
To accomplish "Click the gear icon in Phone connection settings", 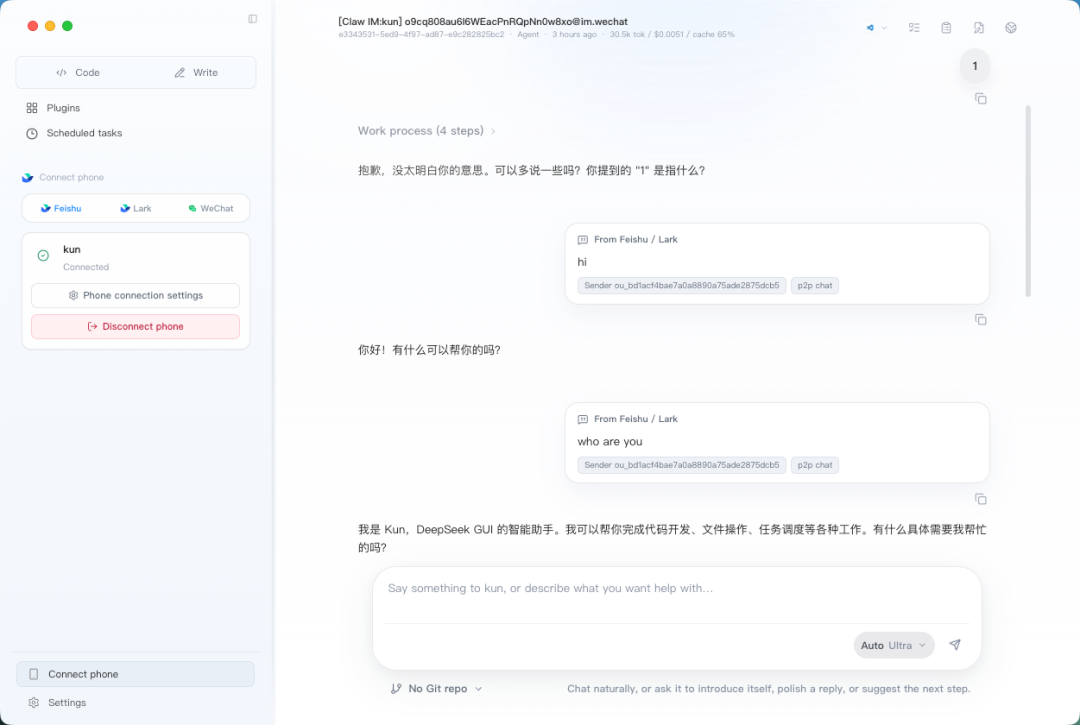I will [74, 295].
